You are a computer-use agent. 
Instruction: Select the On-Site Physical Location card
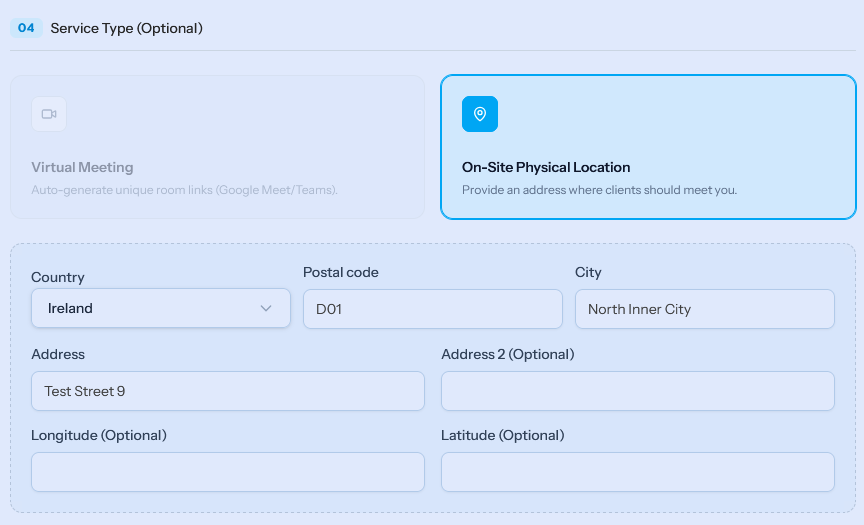[x=649, y=147]
